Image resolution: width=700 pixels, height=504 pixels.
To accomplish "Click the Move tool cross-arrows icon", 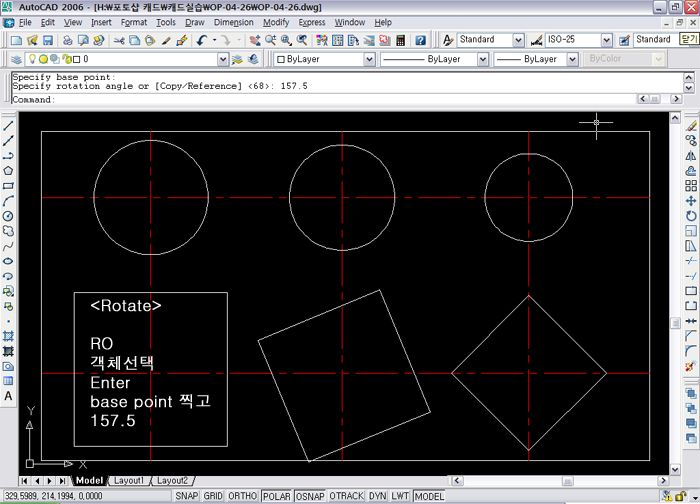I will click(691, 201).
